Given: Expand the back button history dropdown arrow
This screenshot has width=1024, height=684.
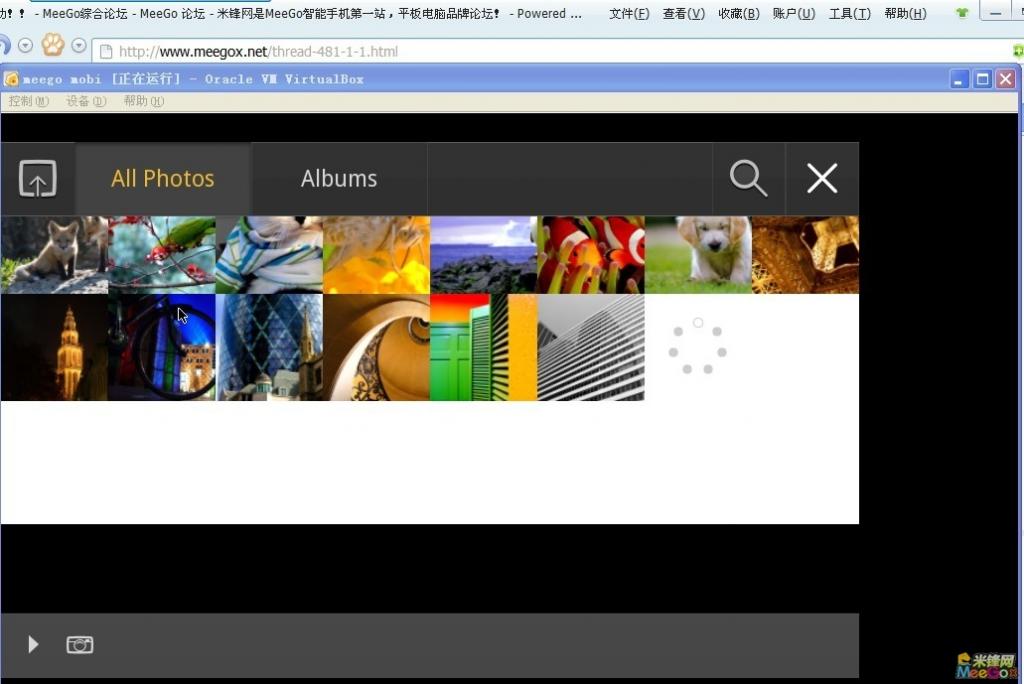Looking at the screenshot, I should 24,45.
